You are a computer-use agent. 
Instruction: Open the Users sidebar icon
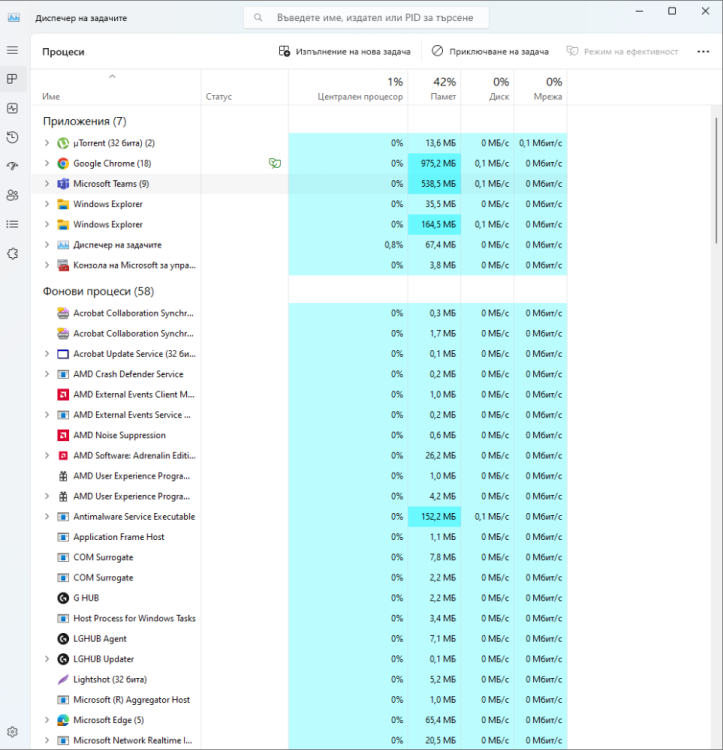click(x=12, y=195)
